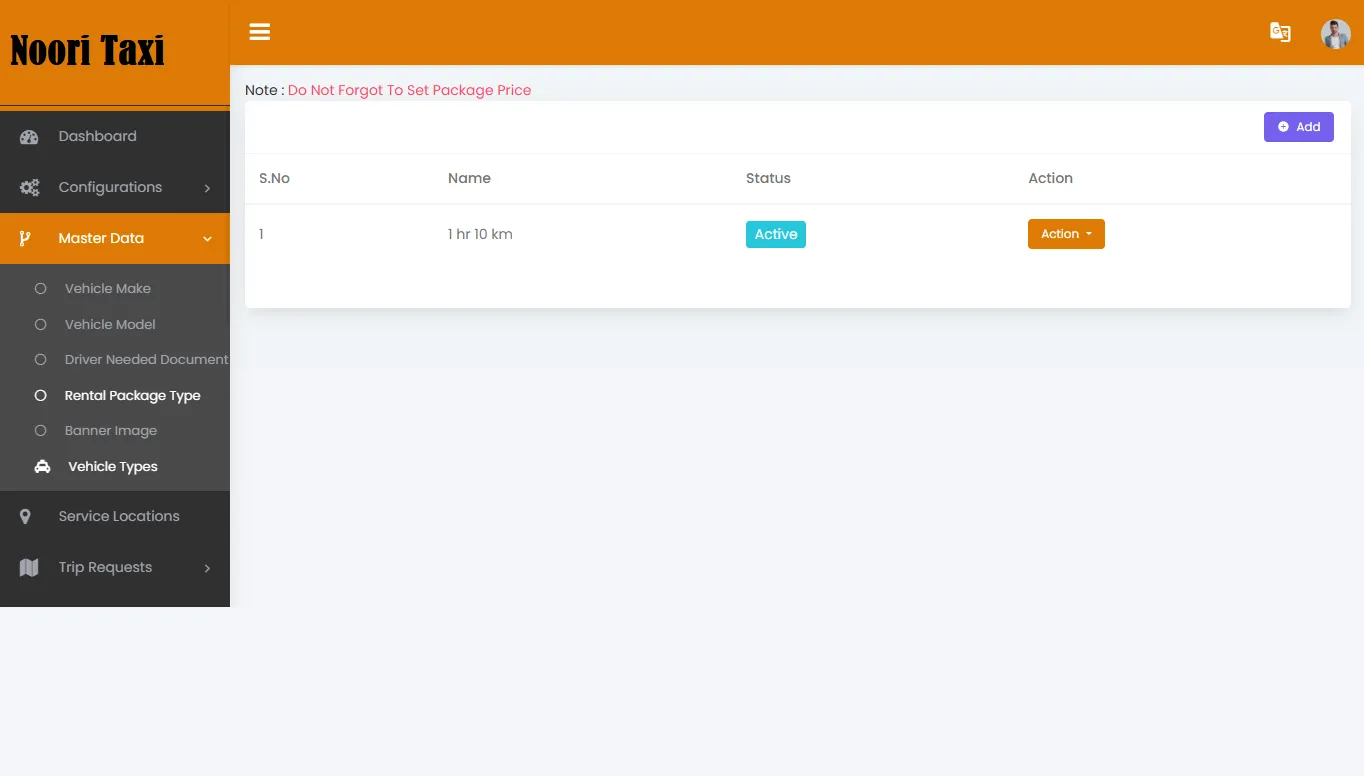The width and height of the screenshot is (1364, 776).
Task: Select the Rental Package Type radio circle
Action: [x=40, y=395]
